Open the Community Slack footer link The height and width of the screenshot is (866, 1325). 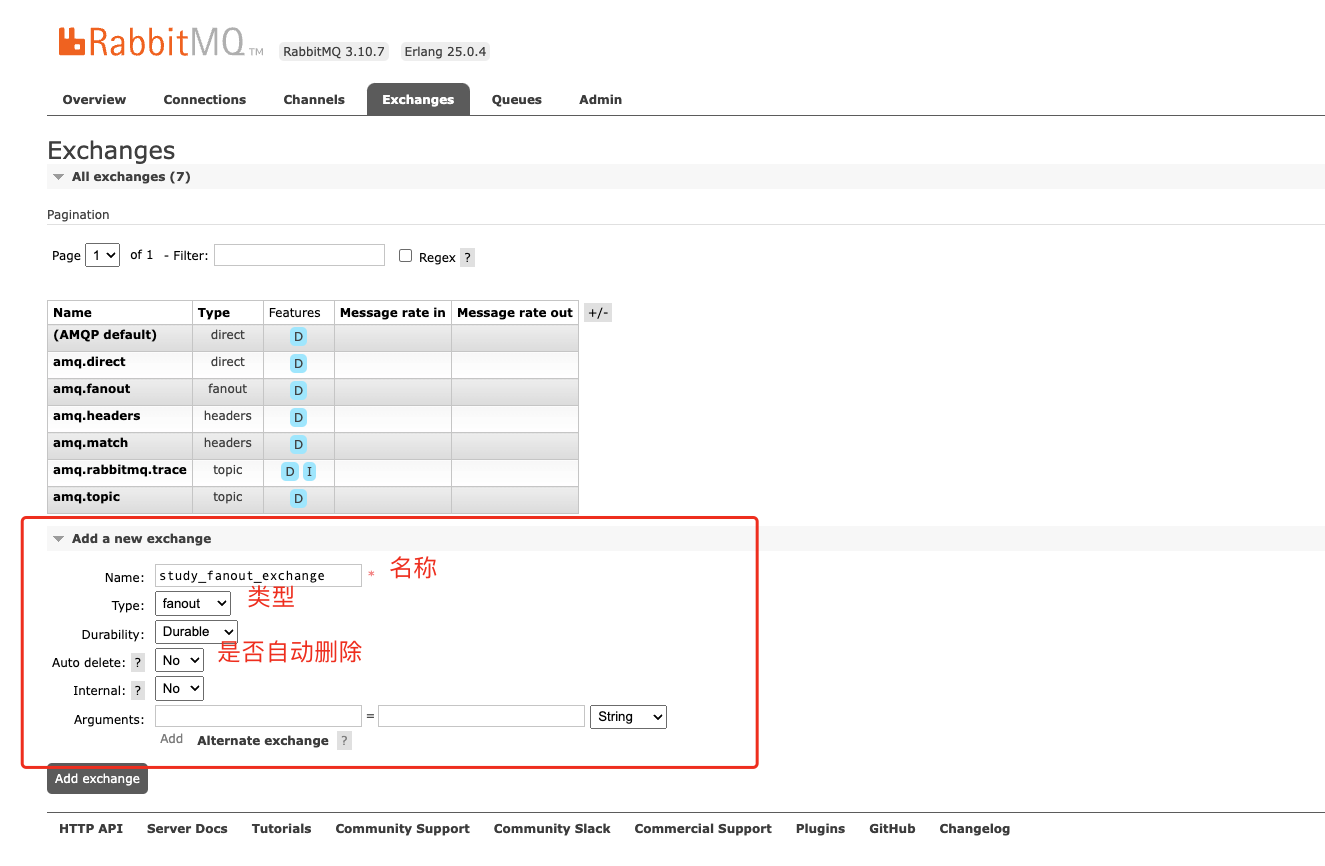point(552,829)
